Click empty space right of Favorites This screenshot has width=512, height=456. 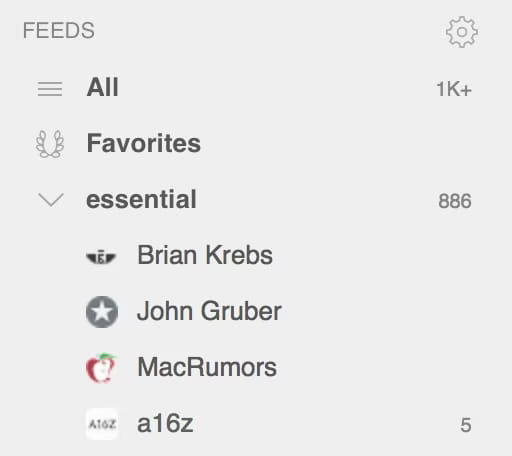tap(333, 143)
